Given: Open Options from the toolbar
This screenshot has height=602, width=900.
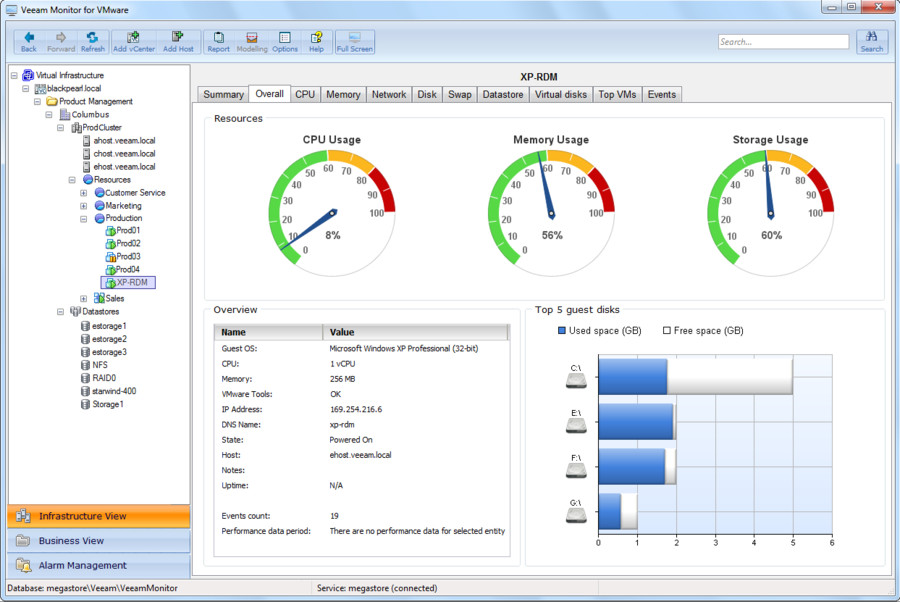Looking at the screenshot, I should coord(285,42).
